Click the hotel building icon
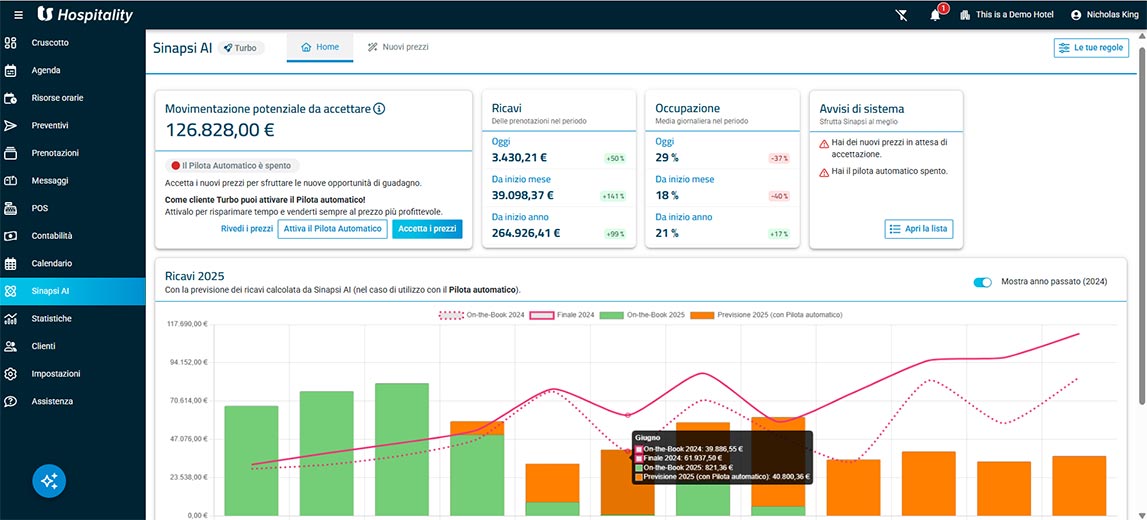The image size is (1147, 520). point(965,15)
